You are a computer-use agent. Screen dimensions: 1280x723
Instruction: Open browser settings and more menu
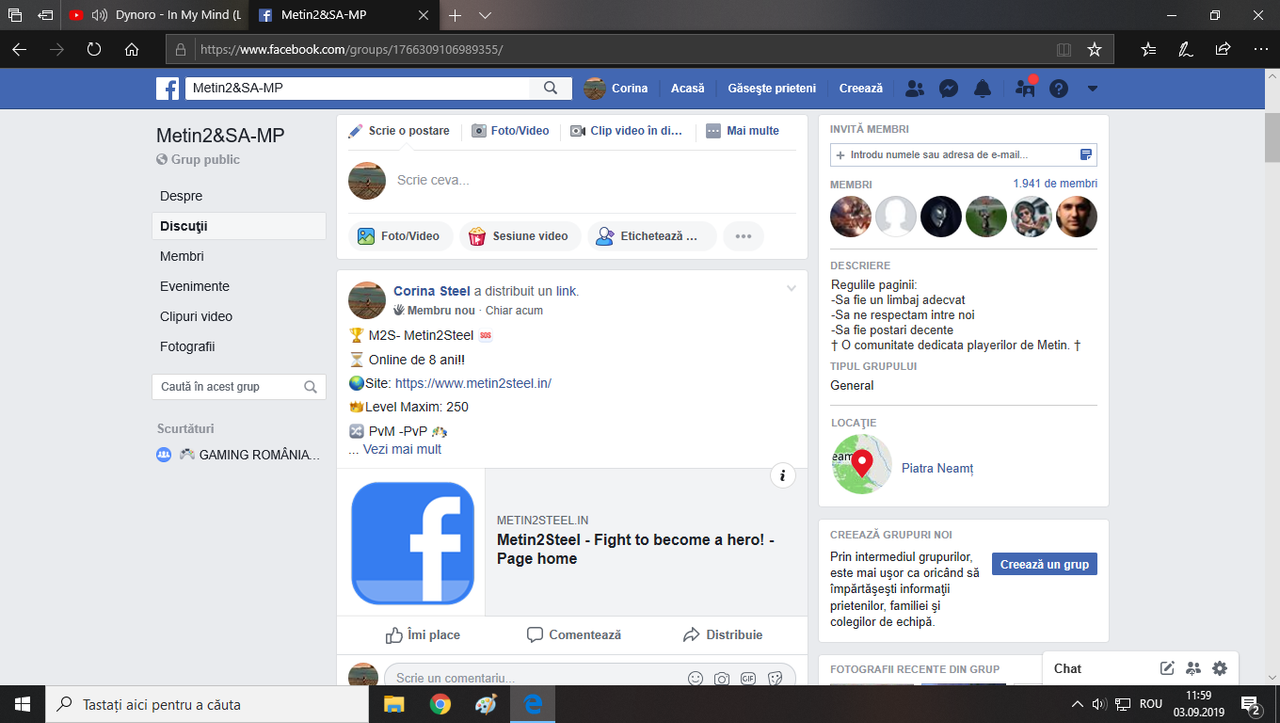pos(1259,49)
